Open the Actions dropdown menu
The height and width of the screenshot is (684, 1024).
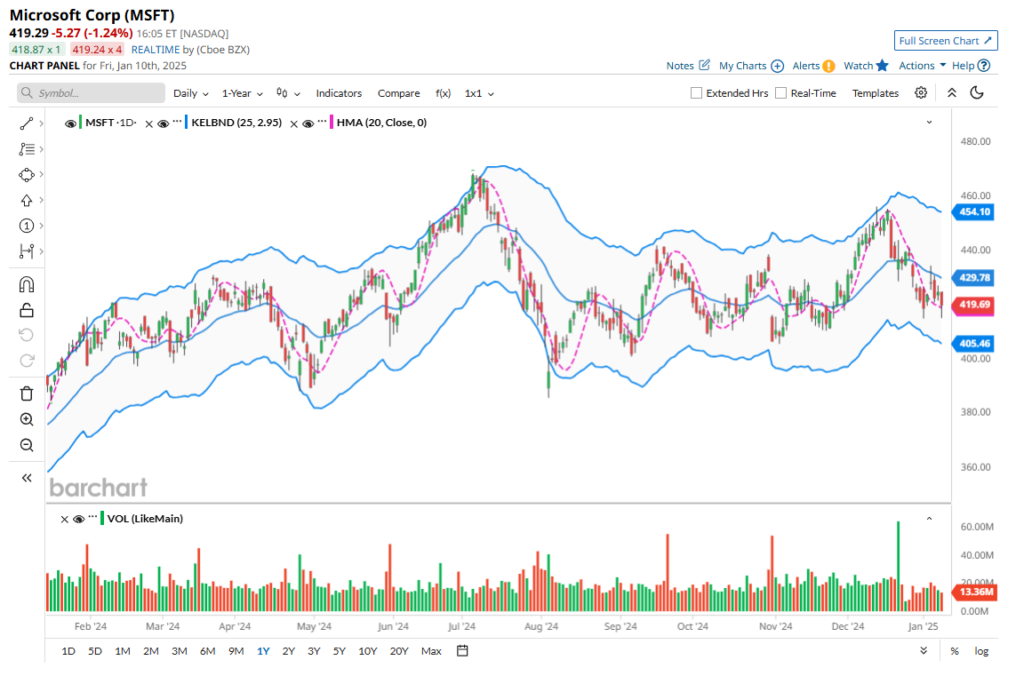tap(922, 66)
